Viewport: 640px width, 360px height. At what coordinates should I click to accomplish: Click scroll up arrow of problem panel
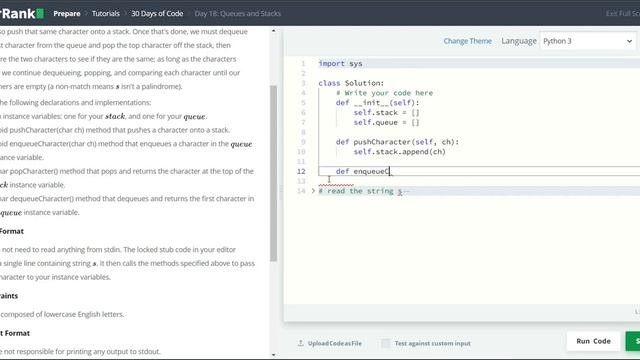pos(273,31)
